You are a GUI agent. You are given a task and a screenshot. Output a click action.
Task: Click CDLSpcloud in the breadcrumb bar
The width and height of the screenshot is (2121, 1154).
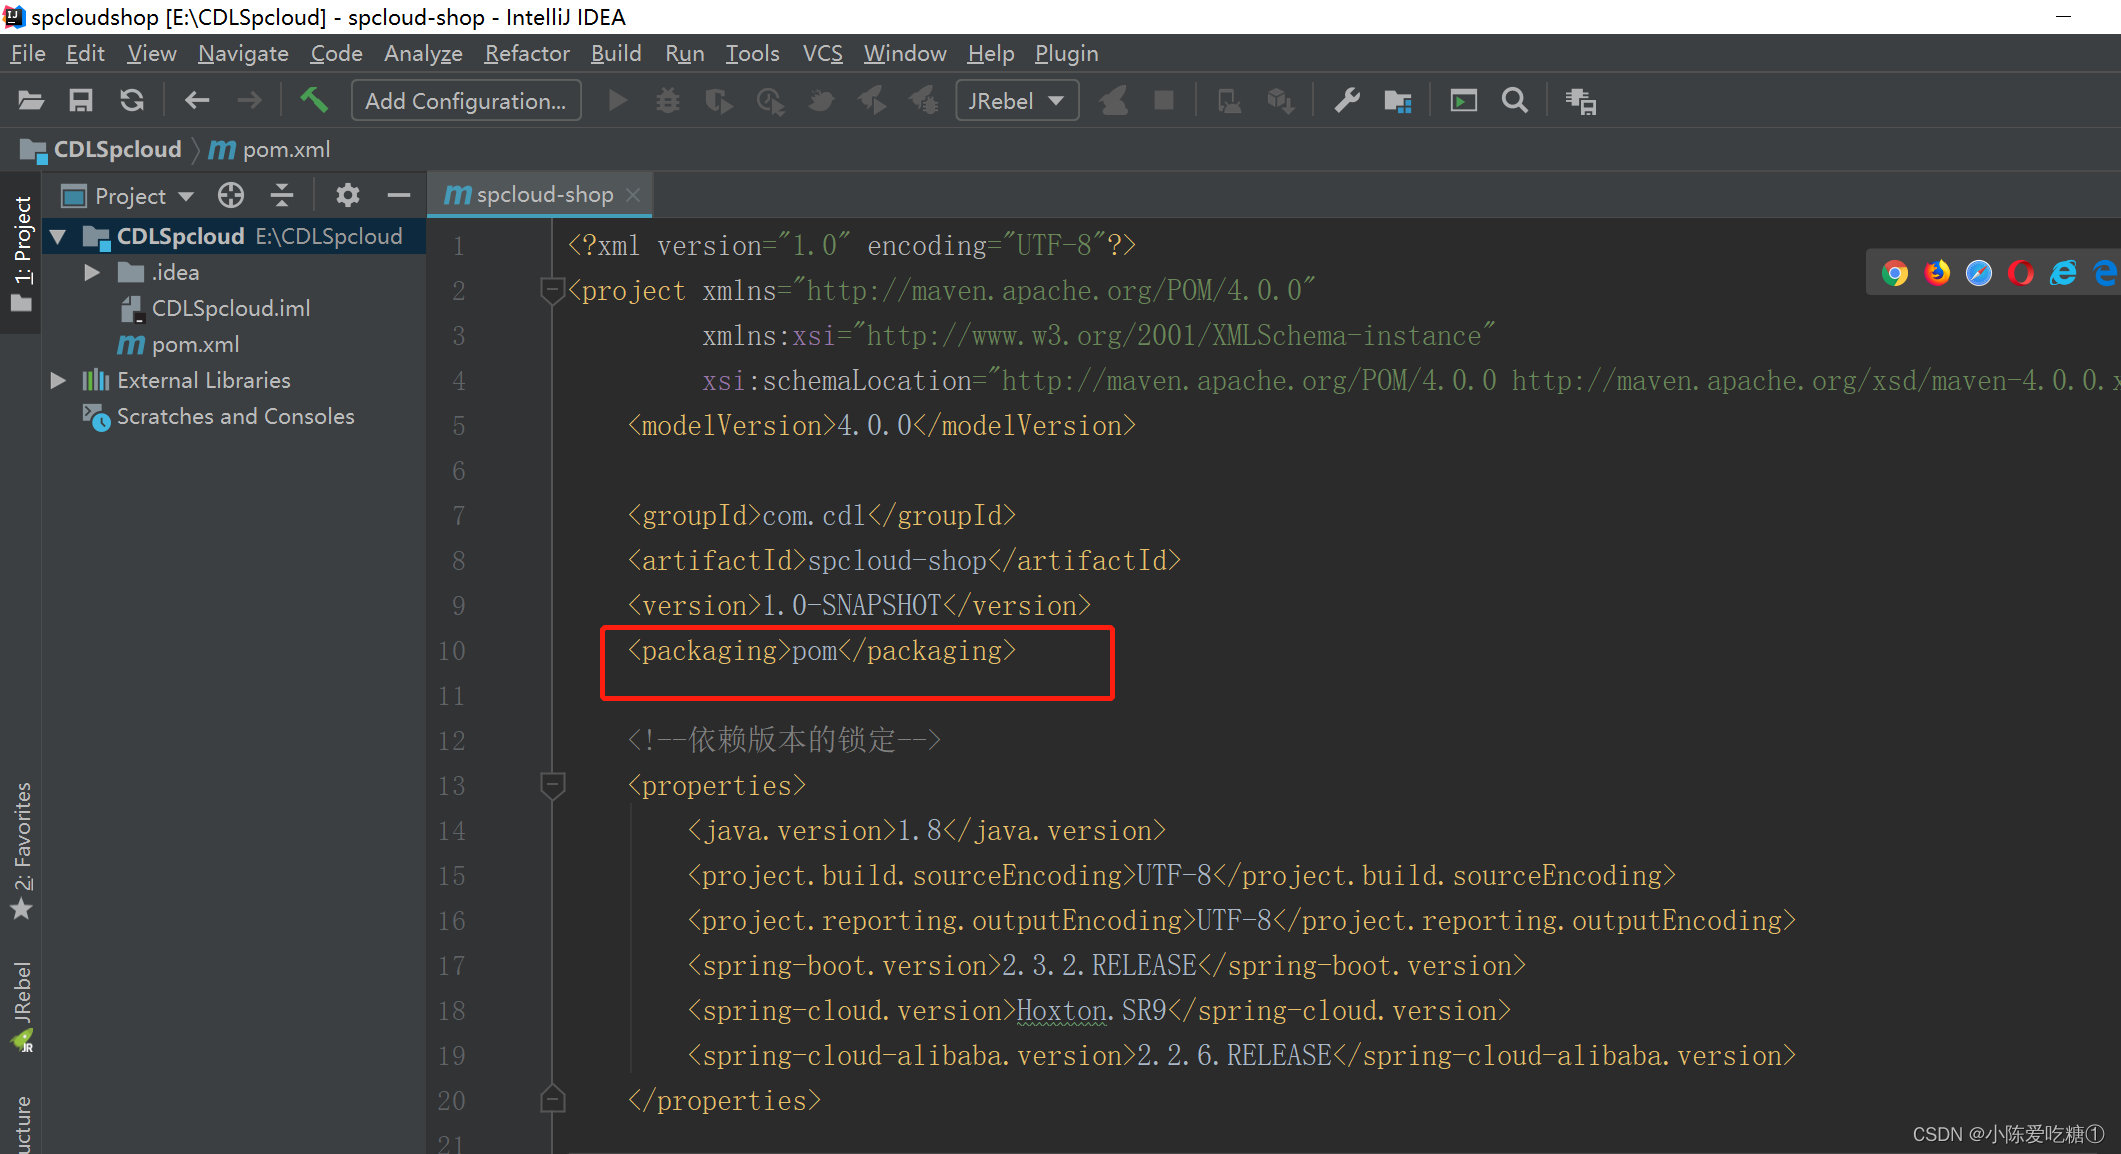tap(116, 150)
